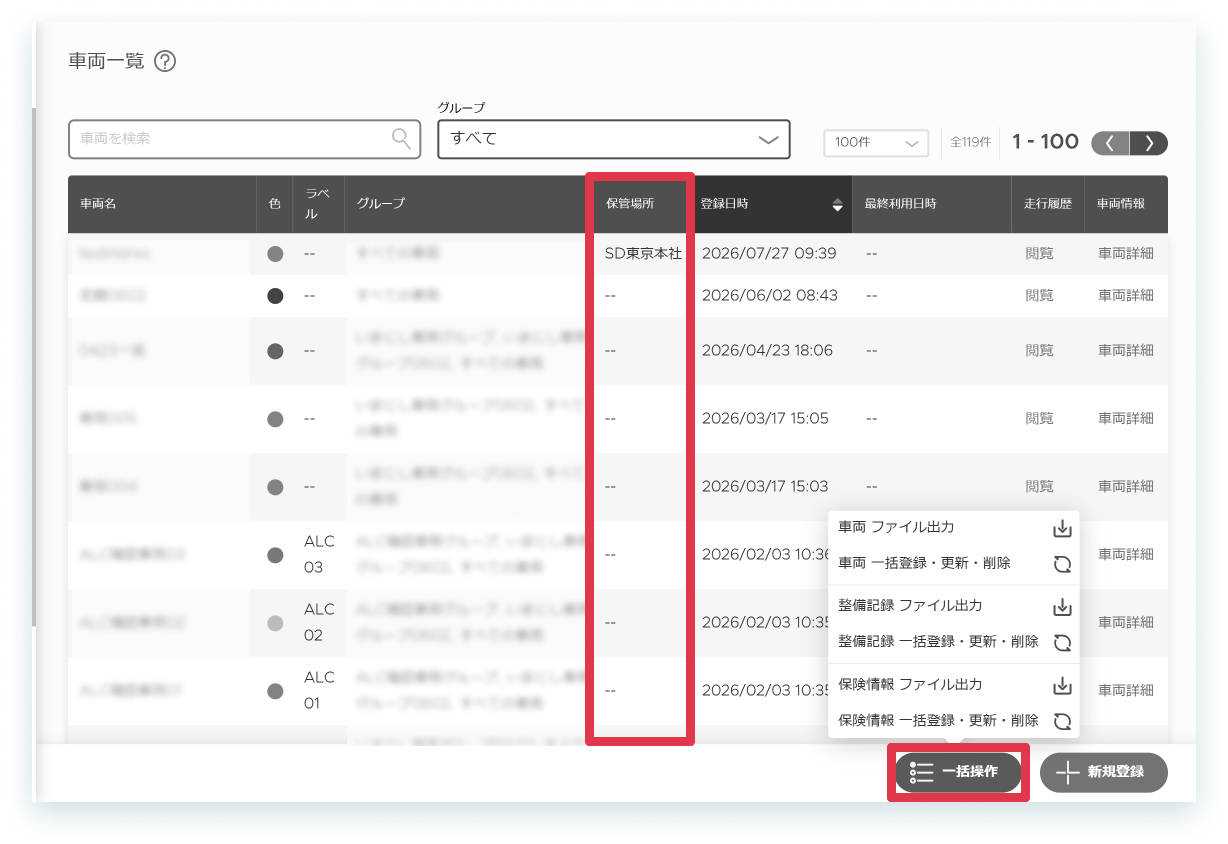This screenshot has width=1228, height=844.
Task: Click the download icon for 車両 ファイル出力
Action: point(1062,527)
